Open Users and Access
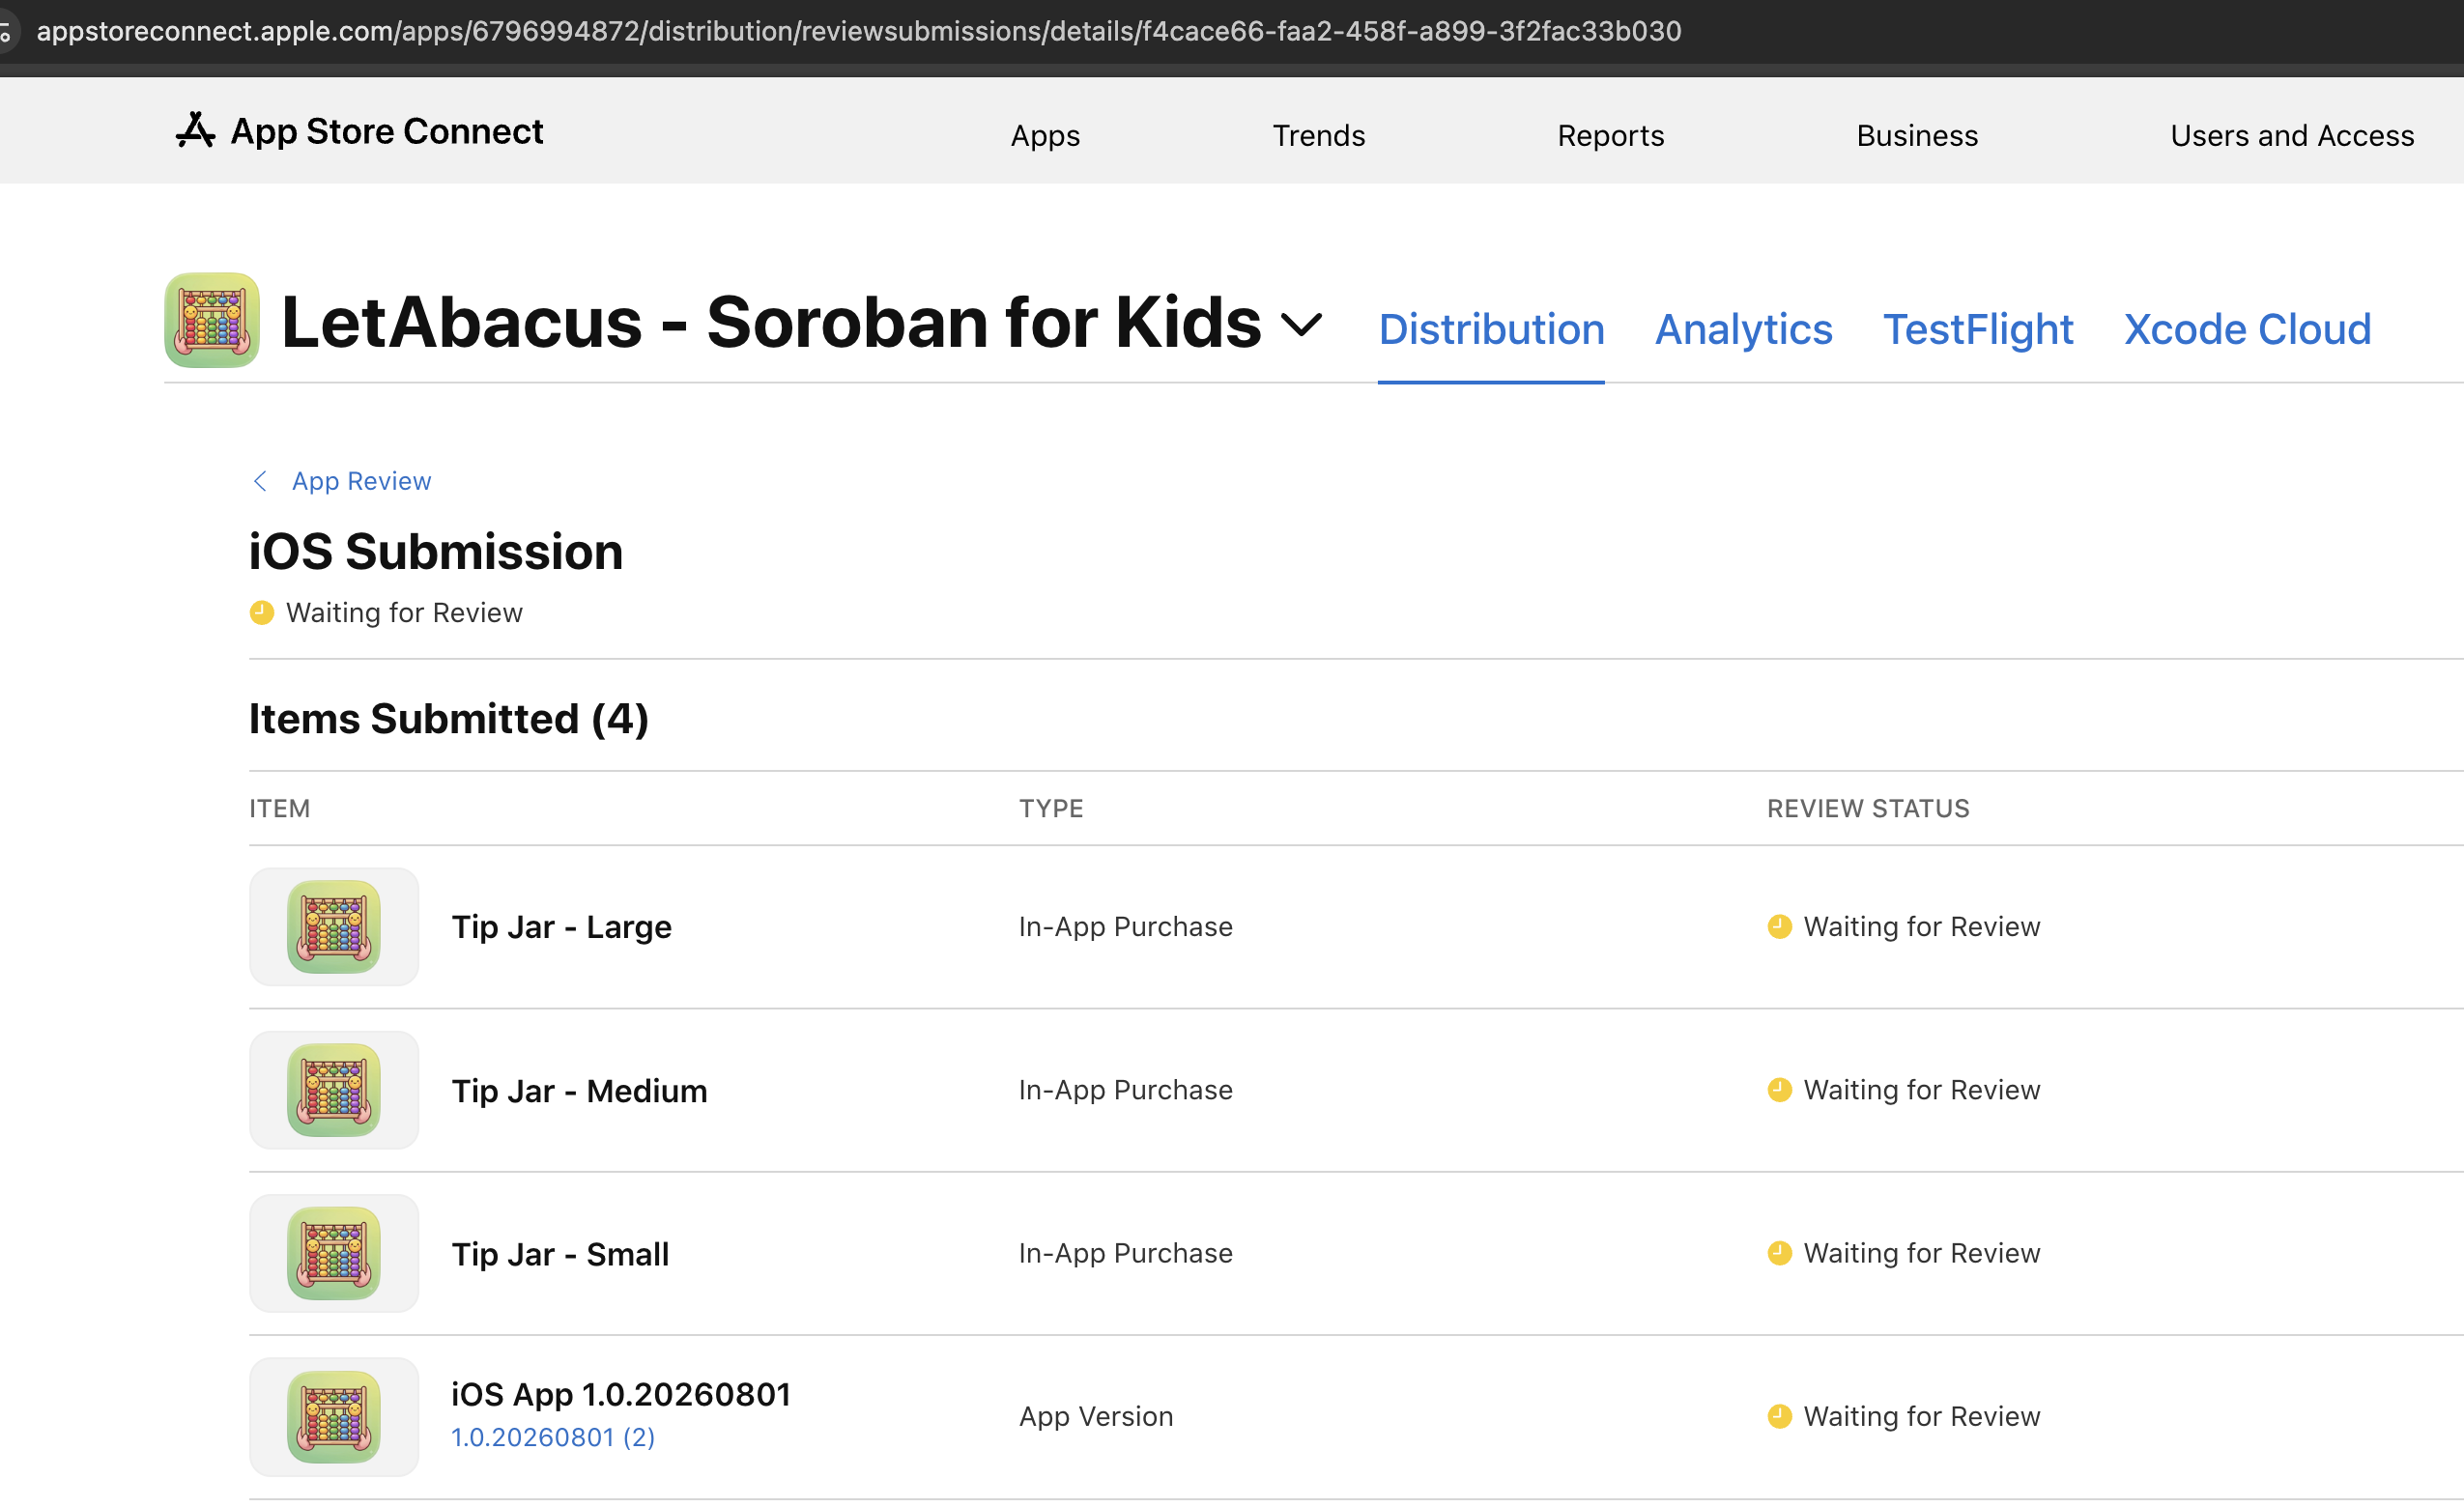The image size is (2464, 1507). coord(2292,135)
